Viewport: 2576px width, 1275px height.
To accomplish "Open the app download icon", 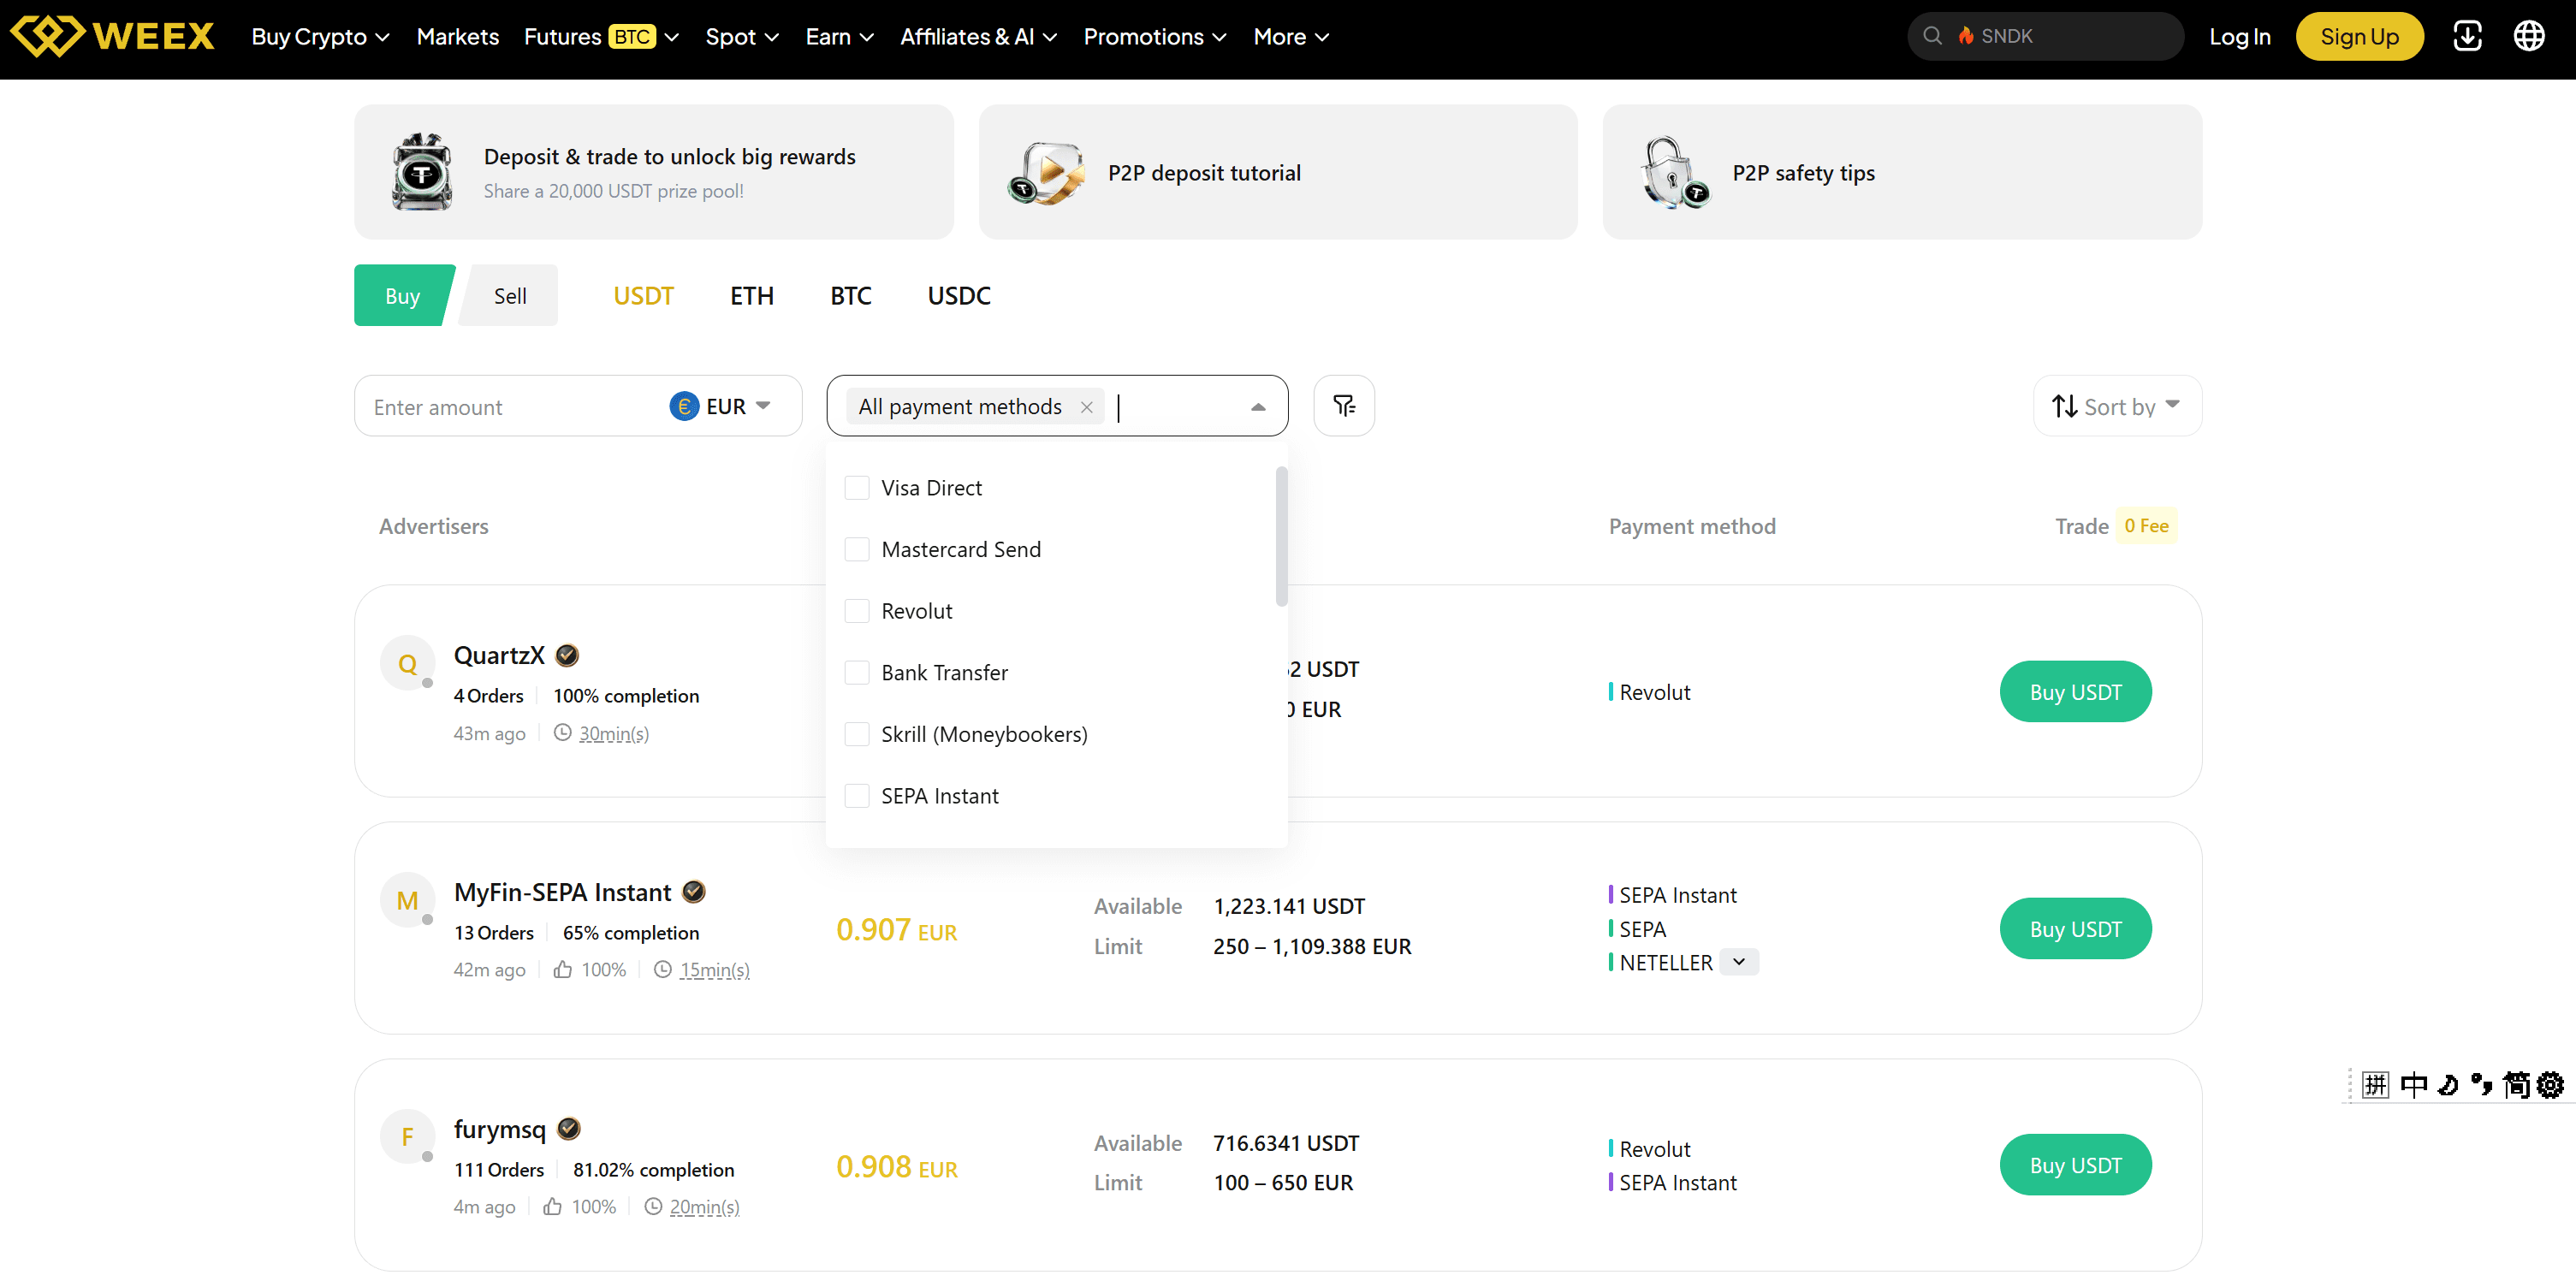I will [2467, 36].
